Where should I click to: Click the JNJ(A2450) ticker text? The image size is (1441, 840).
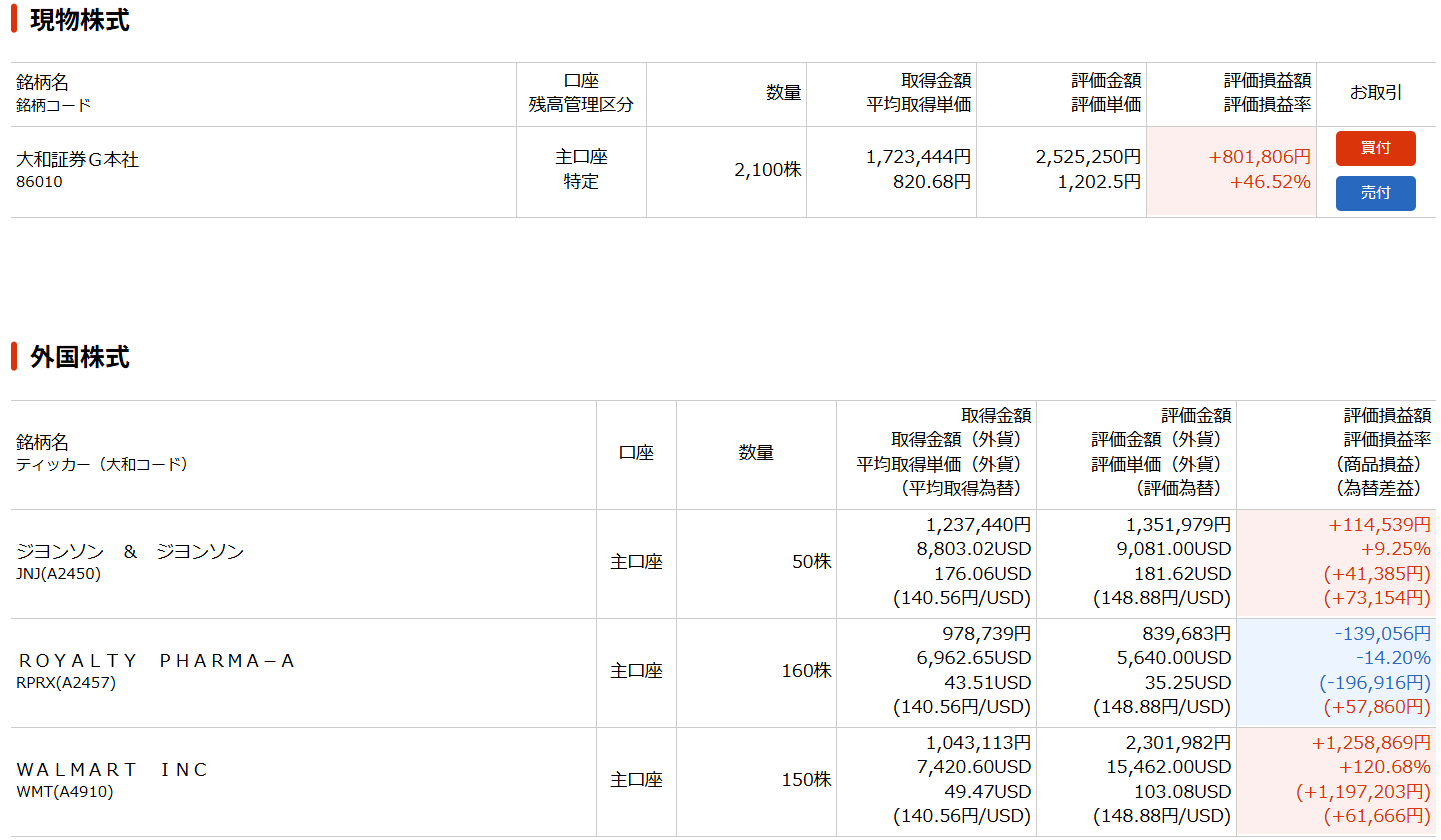tap(58, 574)
